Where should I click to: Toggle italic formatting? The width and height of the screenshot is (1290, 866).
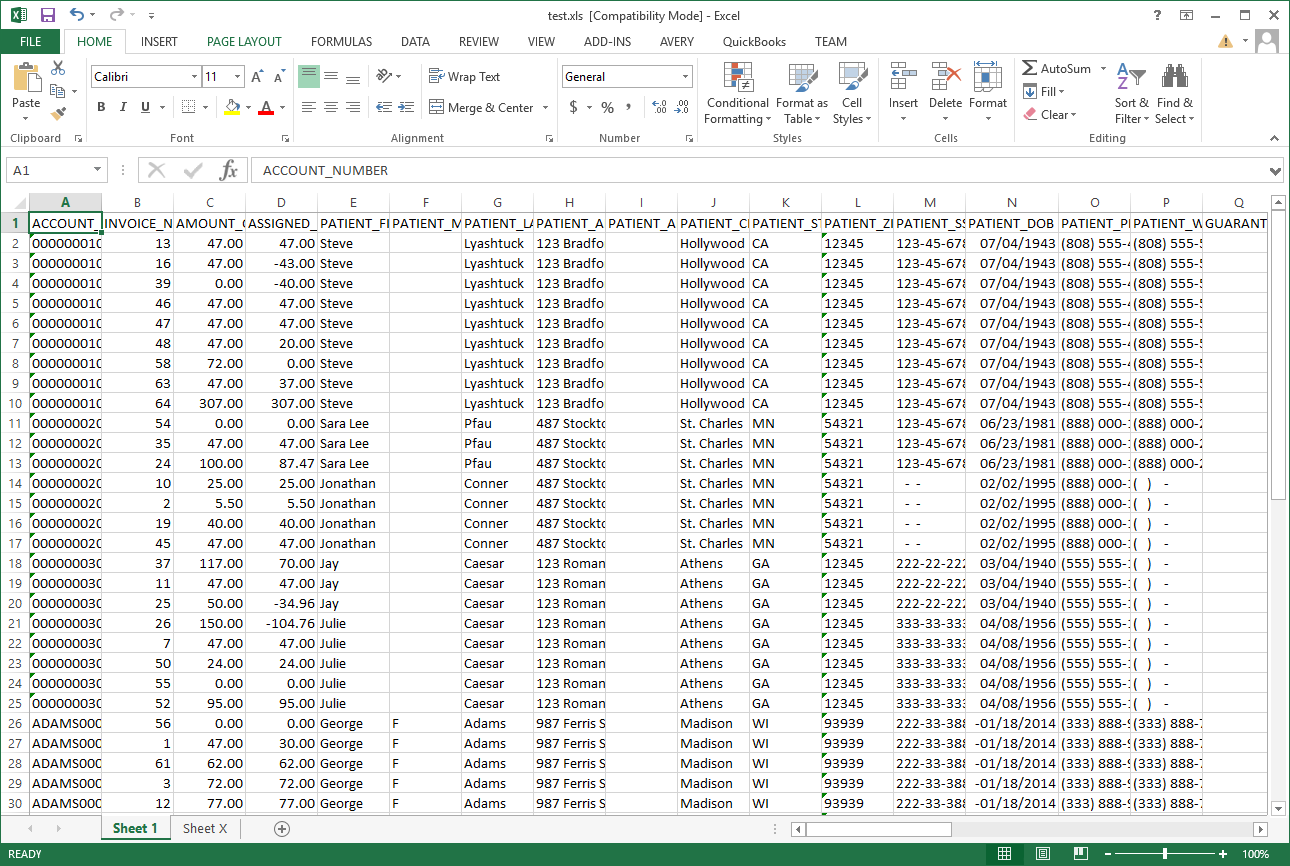(123, 107)
